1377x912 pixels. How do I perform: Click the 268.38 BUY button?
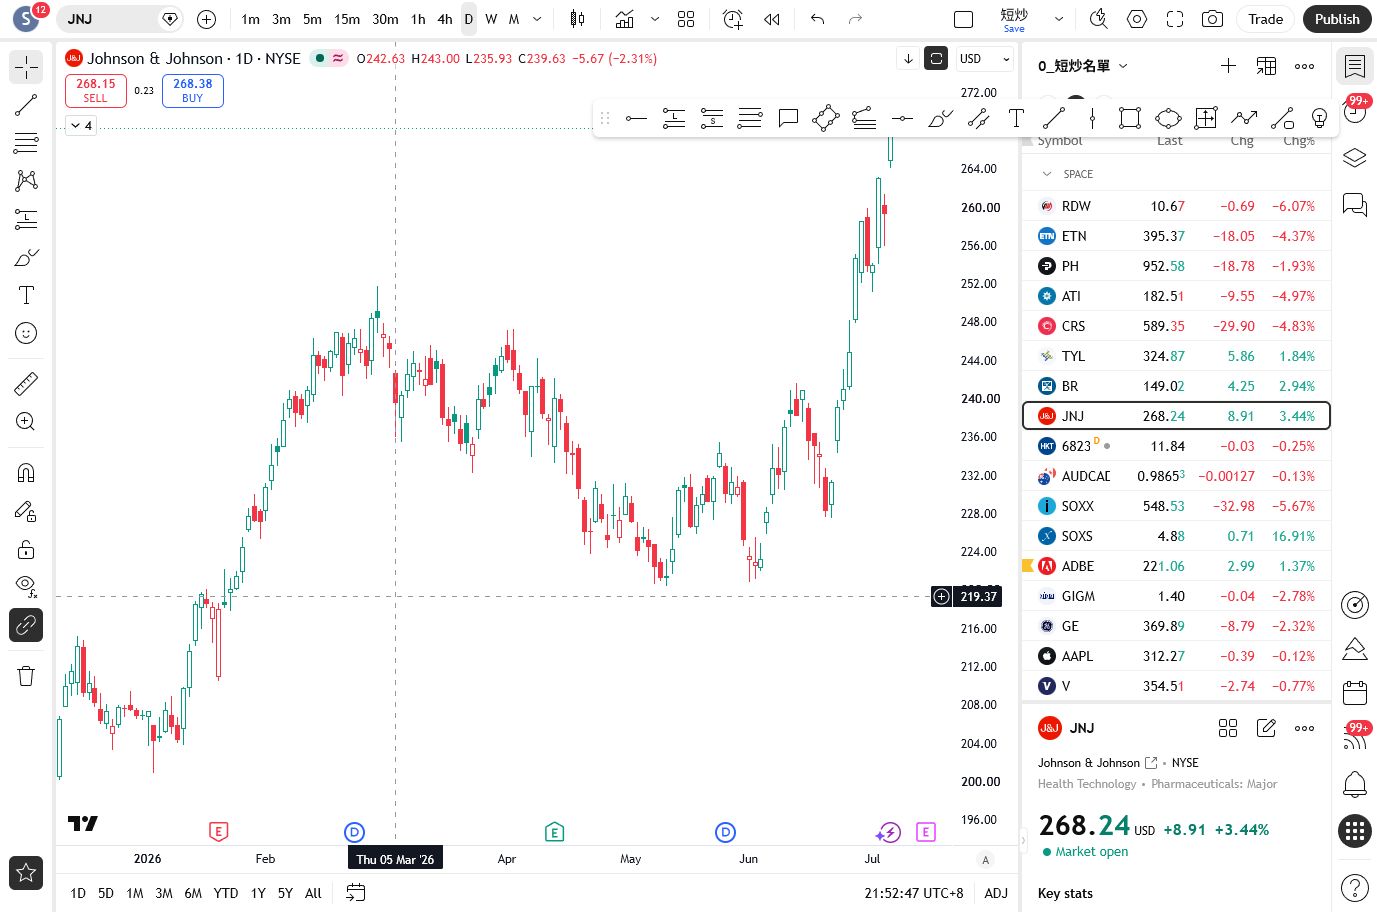(193, 91)
